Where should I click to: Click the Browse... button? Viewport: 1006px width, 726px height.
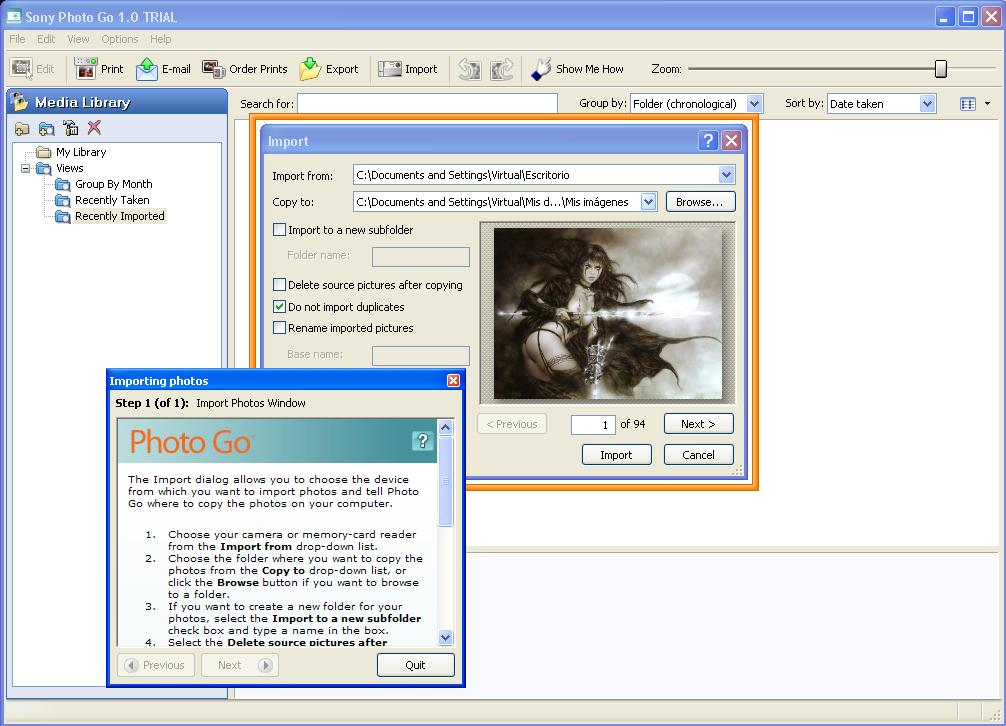click(700, 202)
